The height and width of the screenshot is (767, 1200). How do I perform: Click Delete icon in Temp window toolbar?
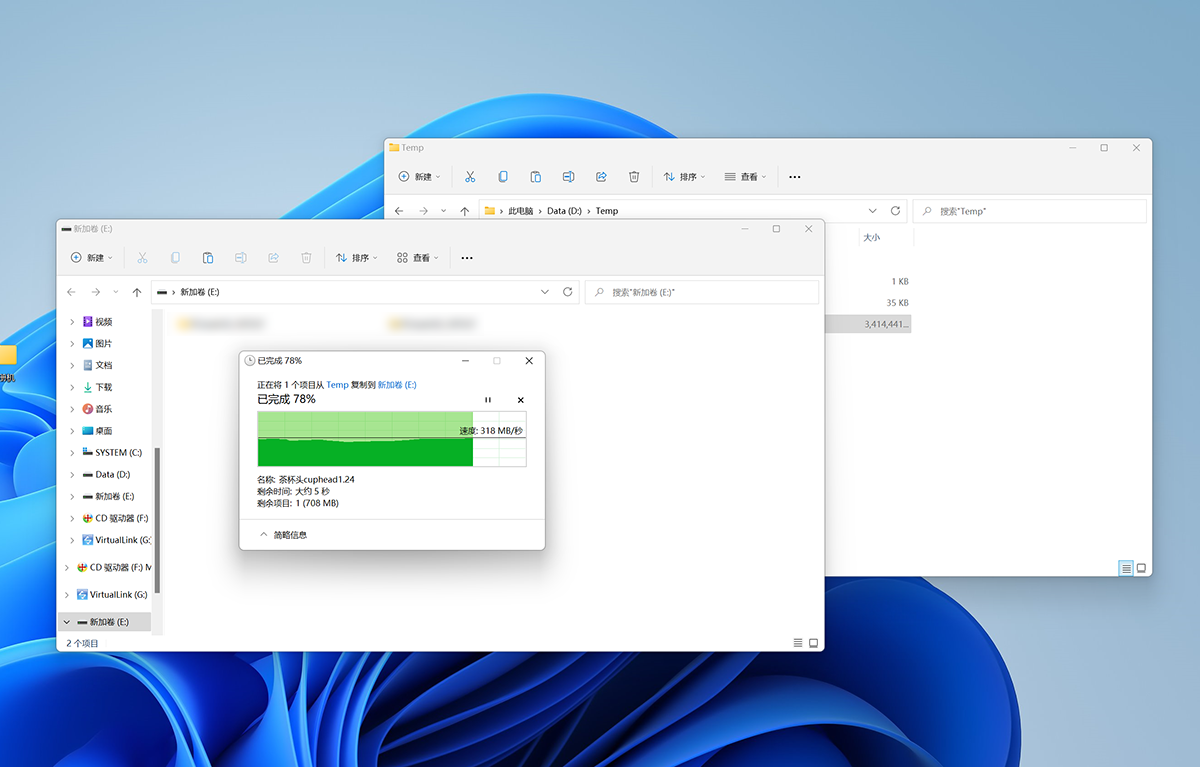point(634,177)
